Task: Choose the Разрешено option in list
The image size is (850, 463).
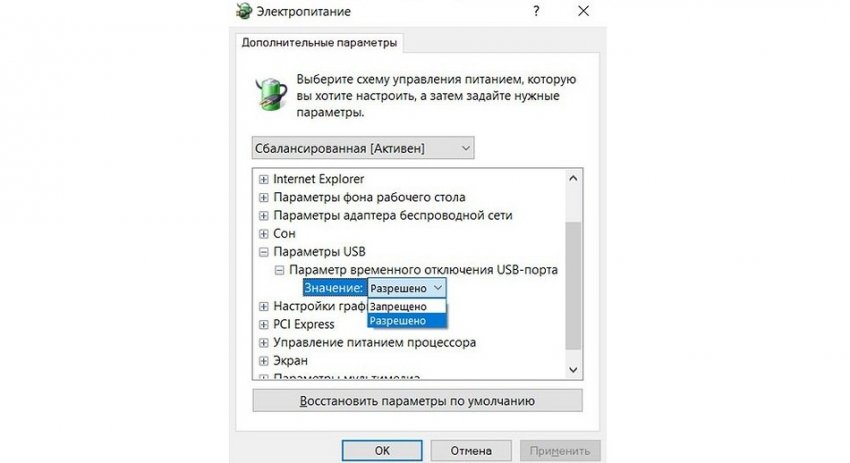Action: (398, 321)
